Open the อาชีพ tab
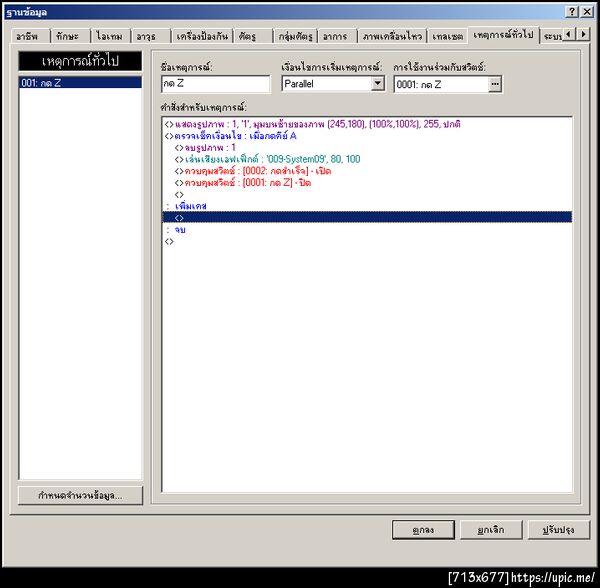The width and height of the screenshot is (600, 588). click(30, 36)
